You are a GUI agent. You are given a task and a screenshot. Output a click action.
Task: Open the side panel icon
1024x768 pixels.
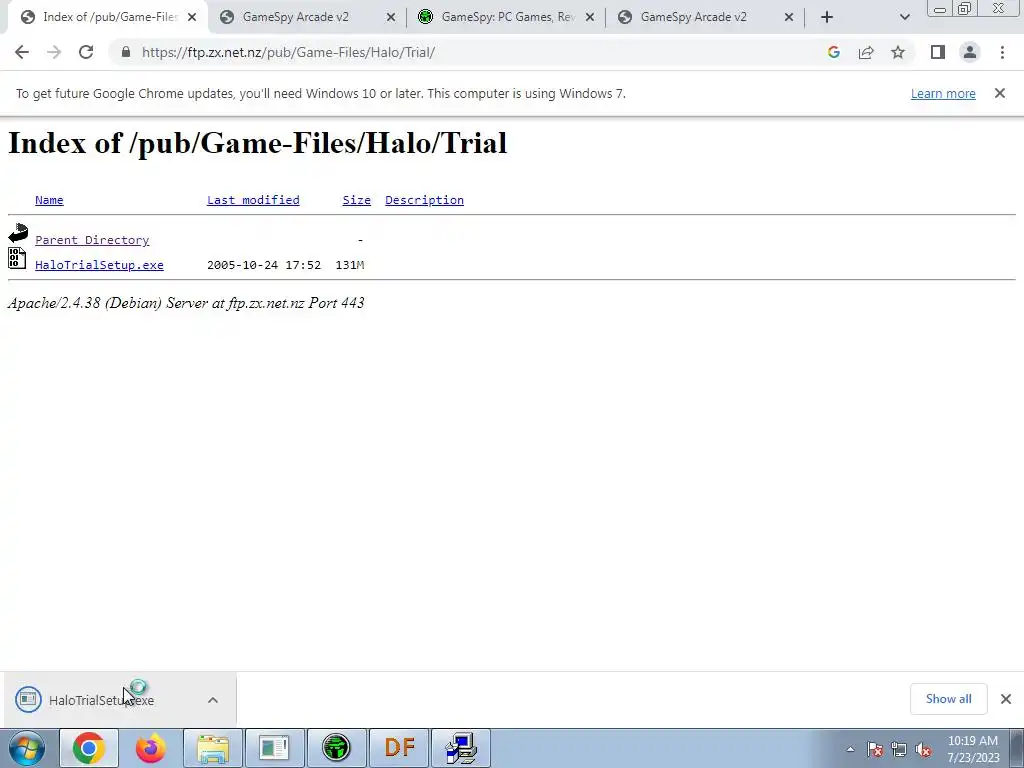[x=938, y=52]
